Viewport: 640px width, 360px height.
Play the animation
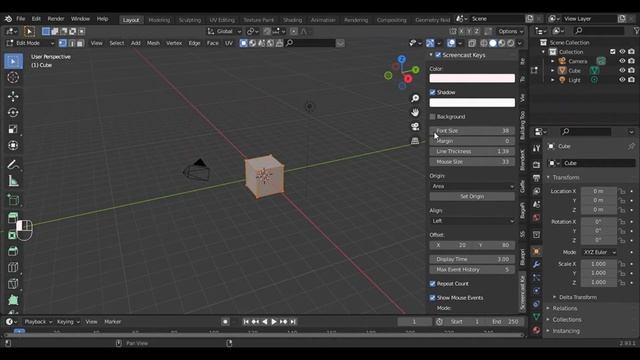click(x=274, y=322)
